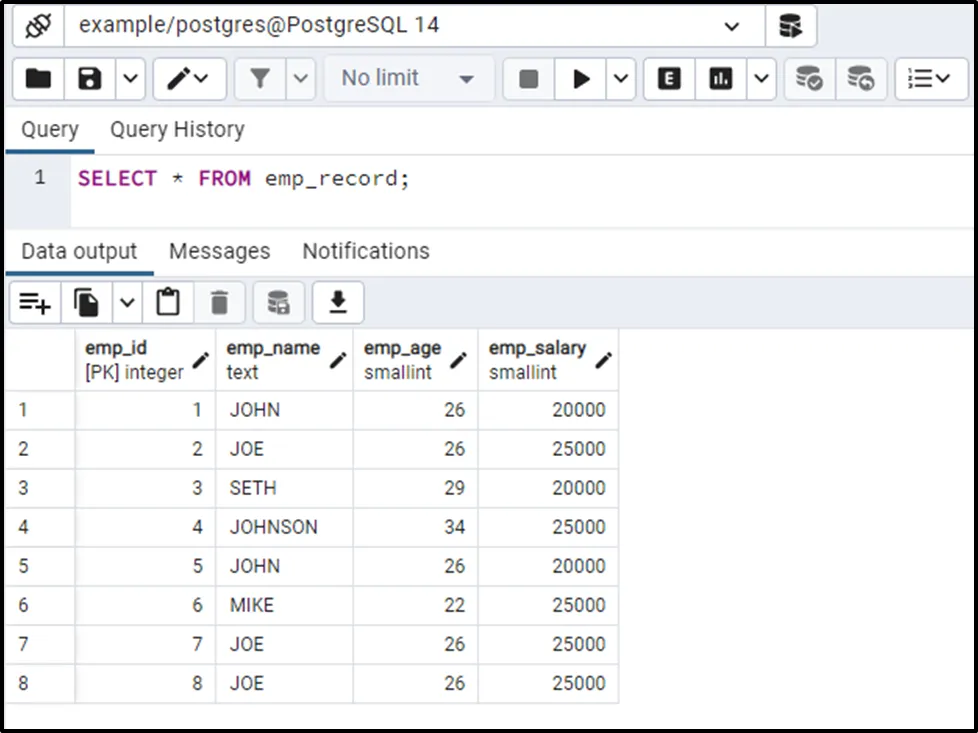978x733 pixels.
Task: Click the Commit database icon
Action: 808,79
